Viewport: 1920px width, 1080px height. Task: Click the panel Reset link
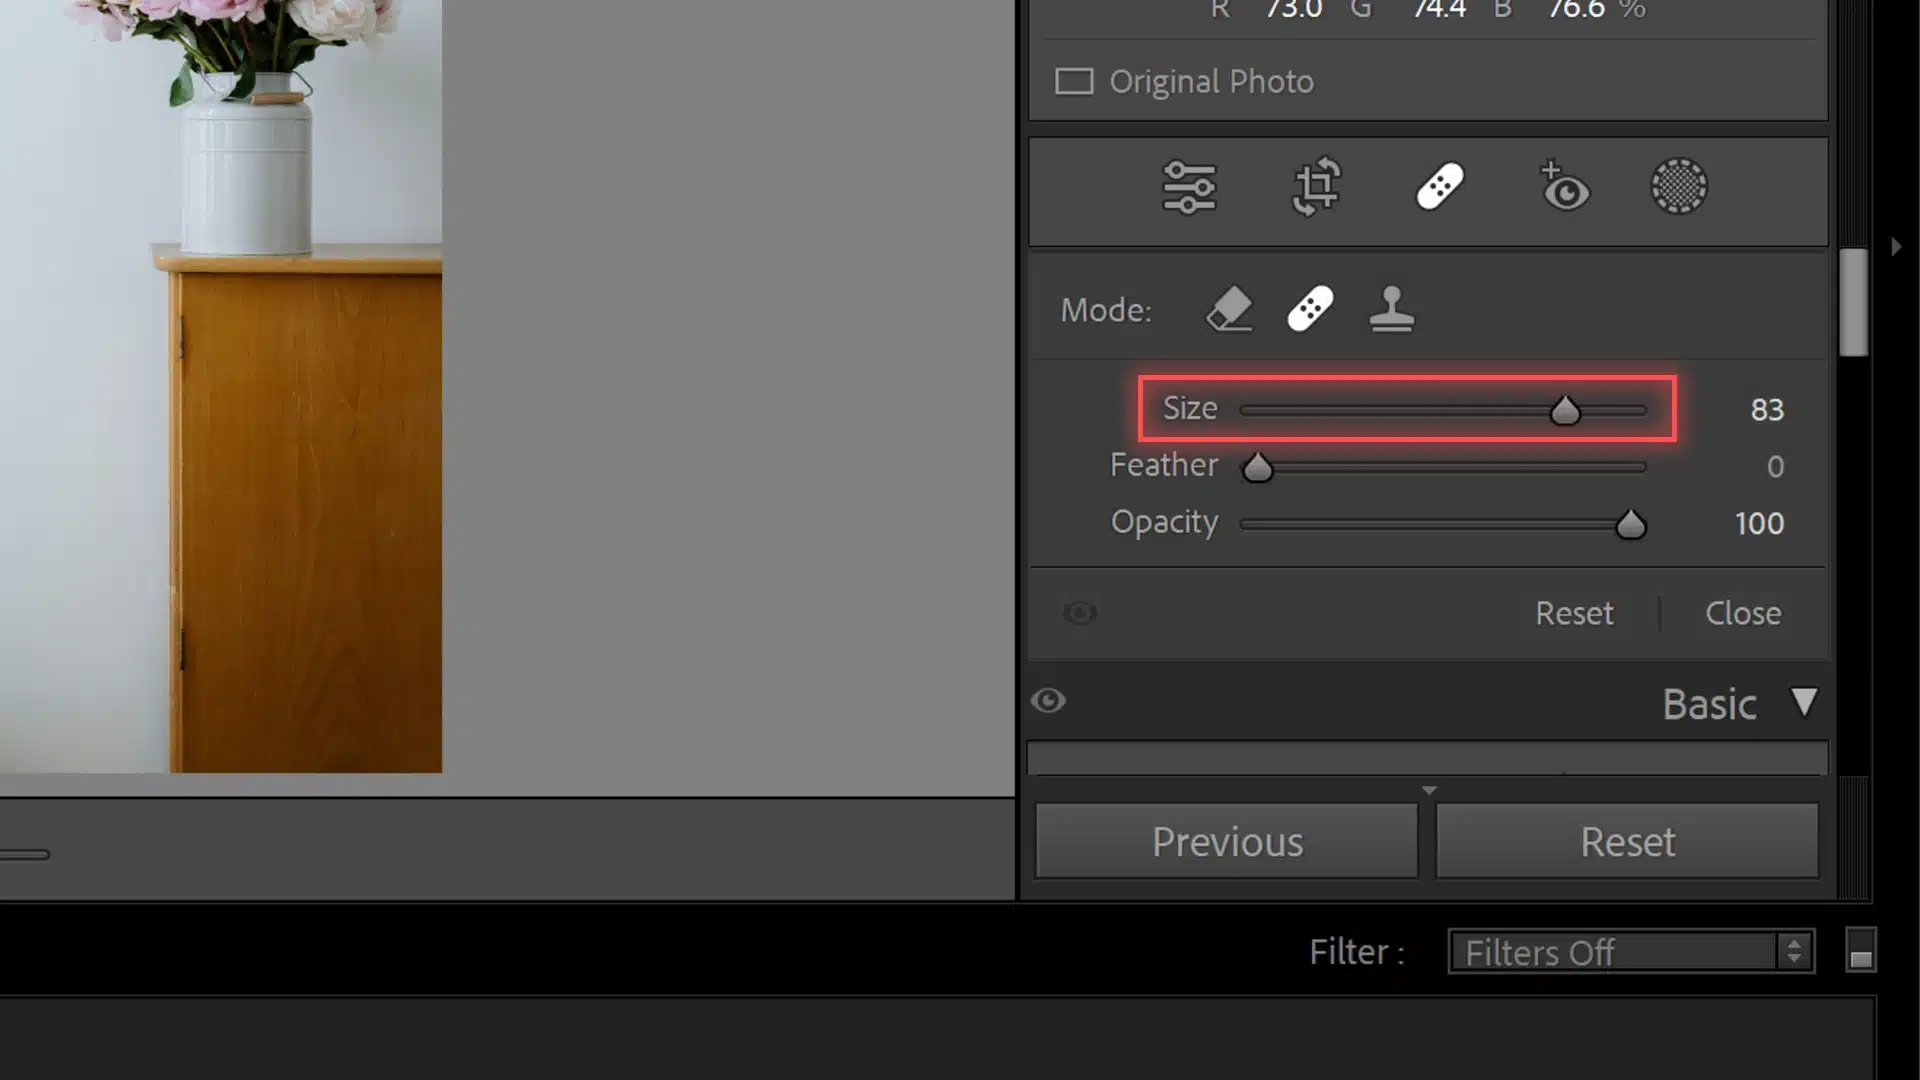[1575, 612]
